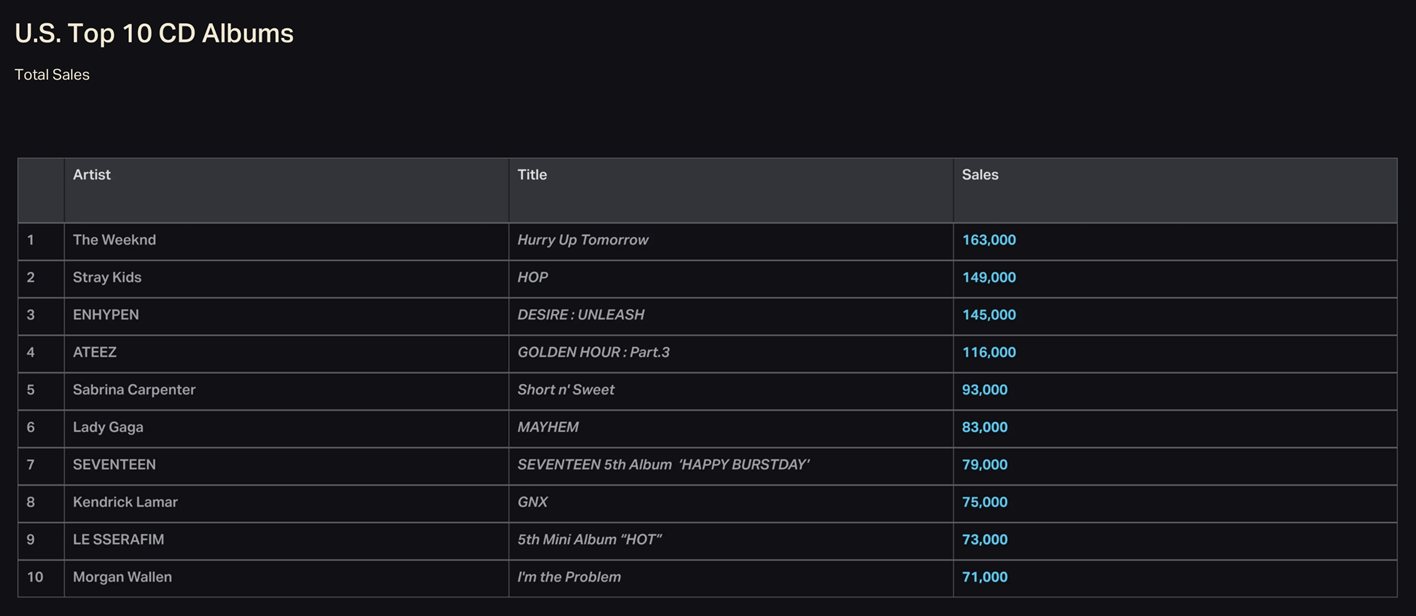Select the SEVENTEEN artist cell
Screen dimensions: 1416x616
[286, 466]
